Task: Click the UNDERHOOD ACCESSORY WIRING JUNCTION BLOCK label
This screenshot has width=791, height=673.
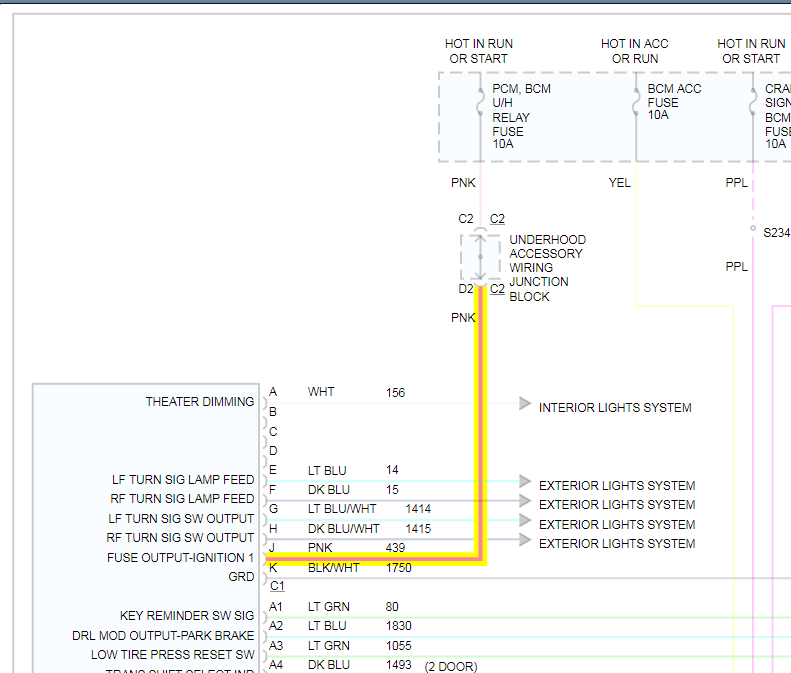Action: [547, 268]
